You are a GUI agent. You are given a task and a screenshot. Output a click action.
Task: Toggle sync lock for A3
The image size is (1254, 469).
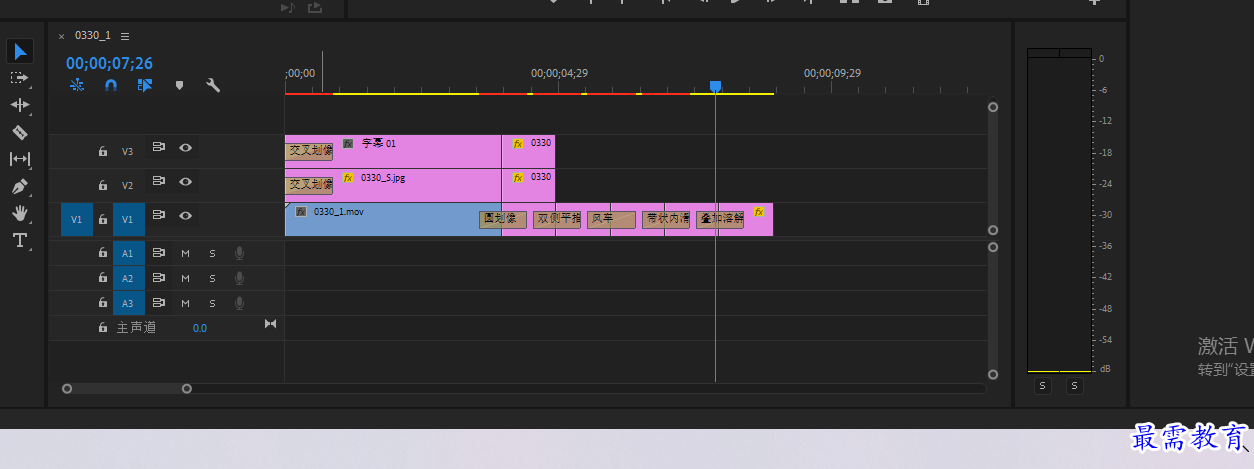158,303
